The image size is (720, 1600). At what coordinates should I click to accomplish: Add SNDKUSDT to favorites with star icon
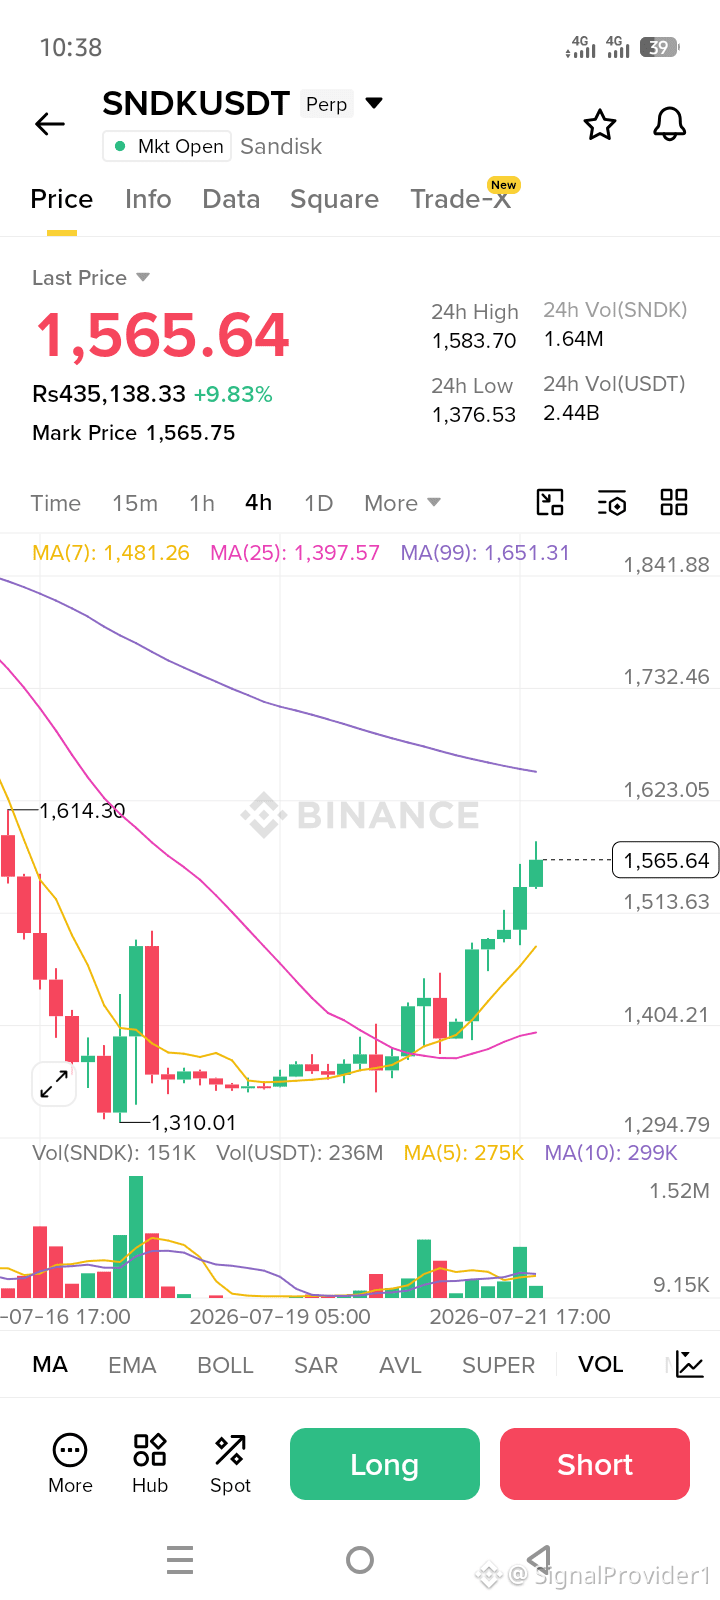click(600, 125)
